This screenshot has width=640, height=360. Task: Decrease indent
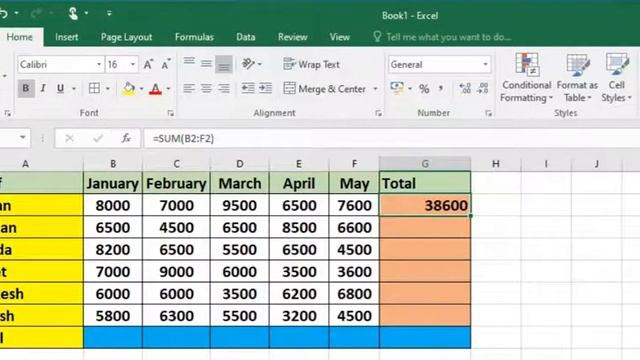(248, 88)
